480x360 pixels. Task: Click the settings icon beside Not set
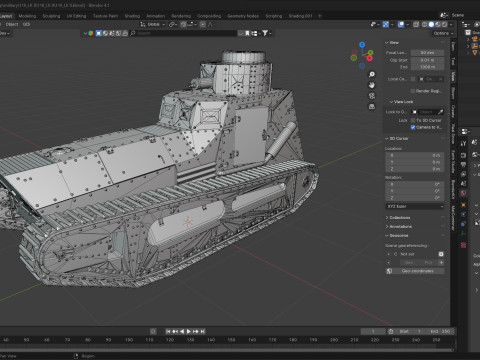point(441,254)
